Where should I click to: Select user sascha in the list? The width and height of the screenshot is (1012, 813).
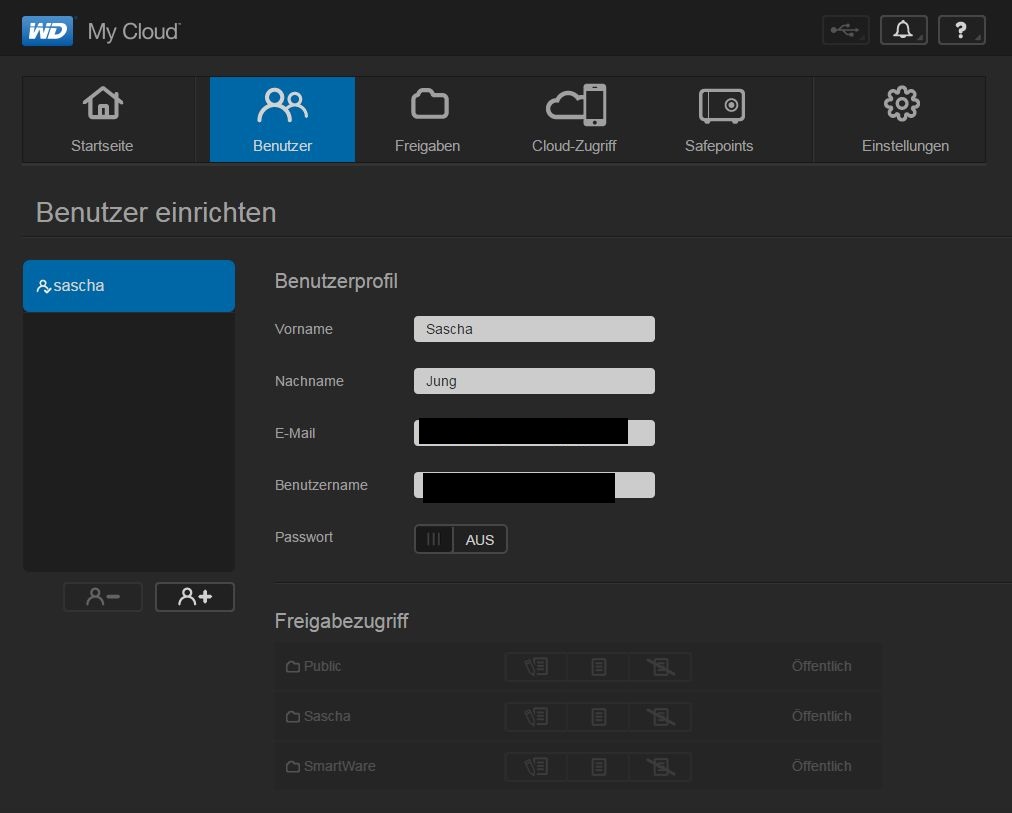click(x=129, y=286)
